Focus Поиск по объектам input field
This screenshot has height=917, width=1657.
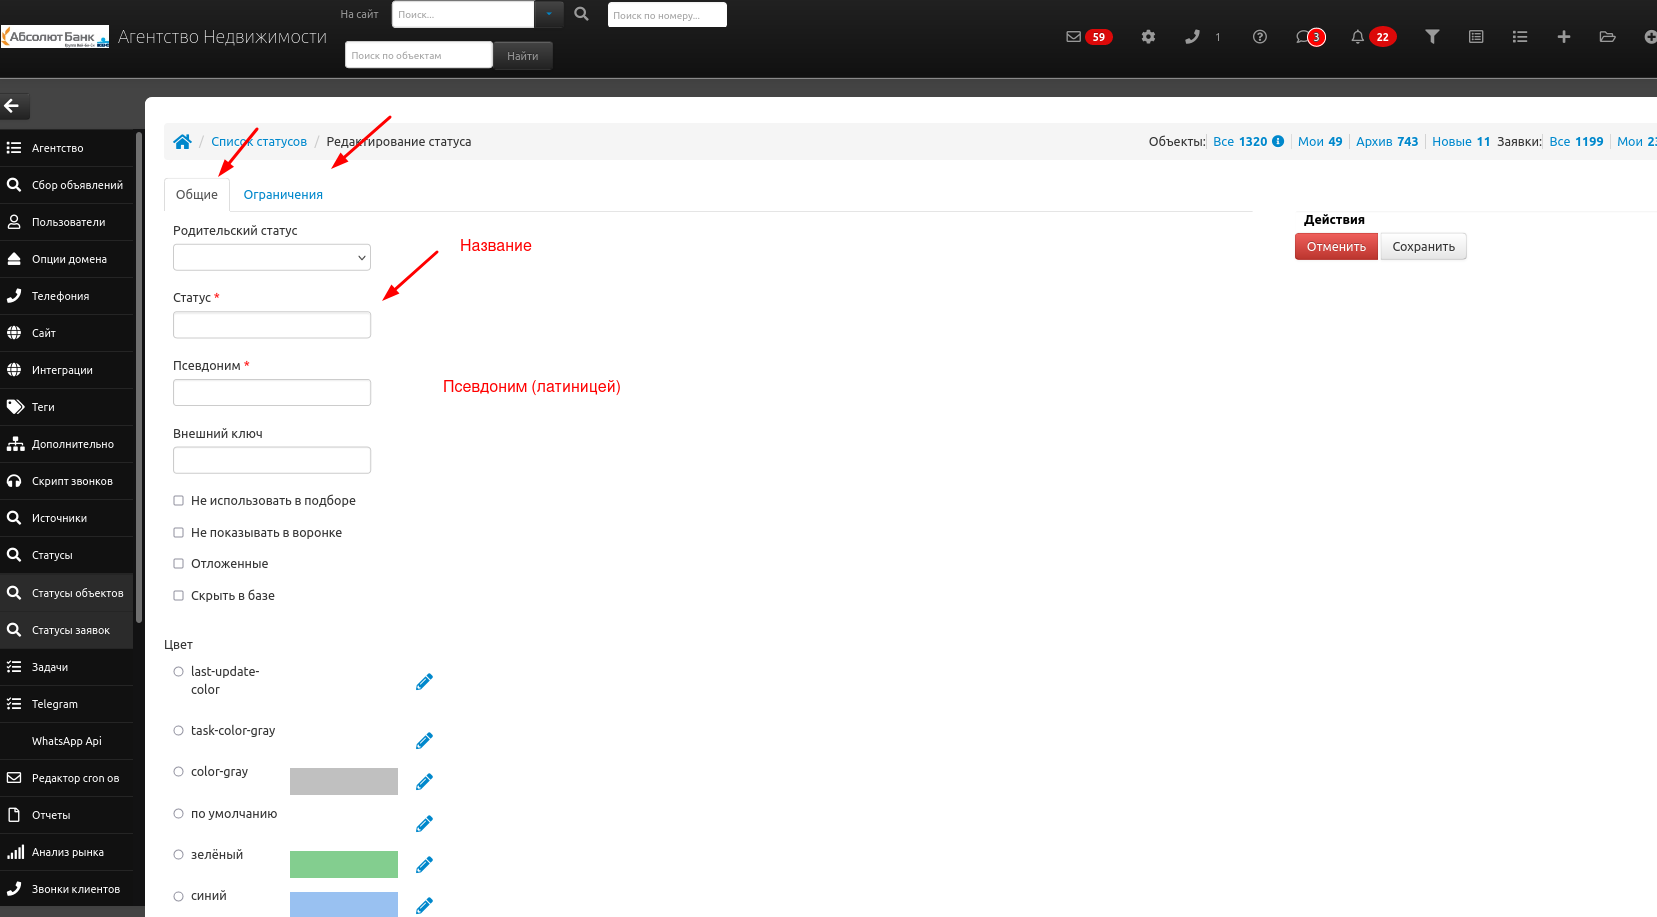coord(419,55)
